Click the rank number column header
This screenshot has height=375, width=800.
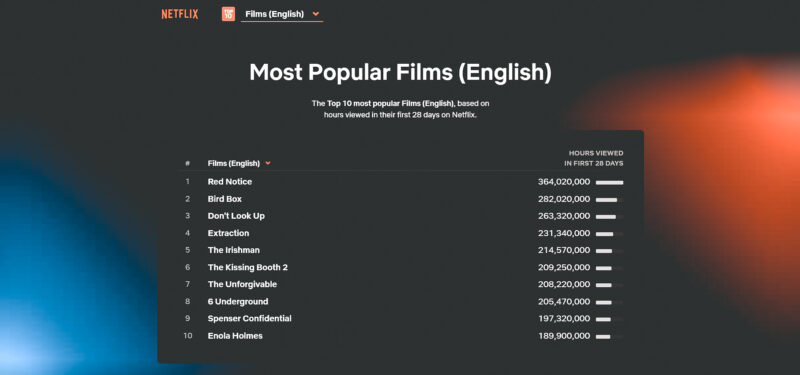[188, 164]
